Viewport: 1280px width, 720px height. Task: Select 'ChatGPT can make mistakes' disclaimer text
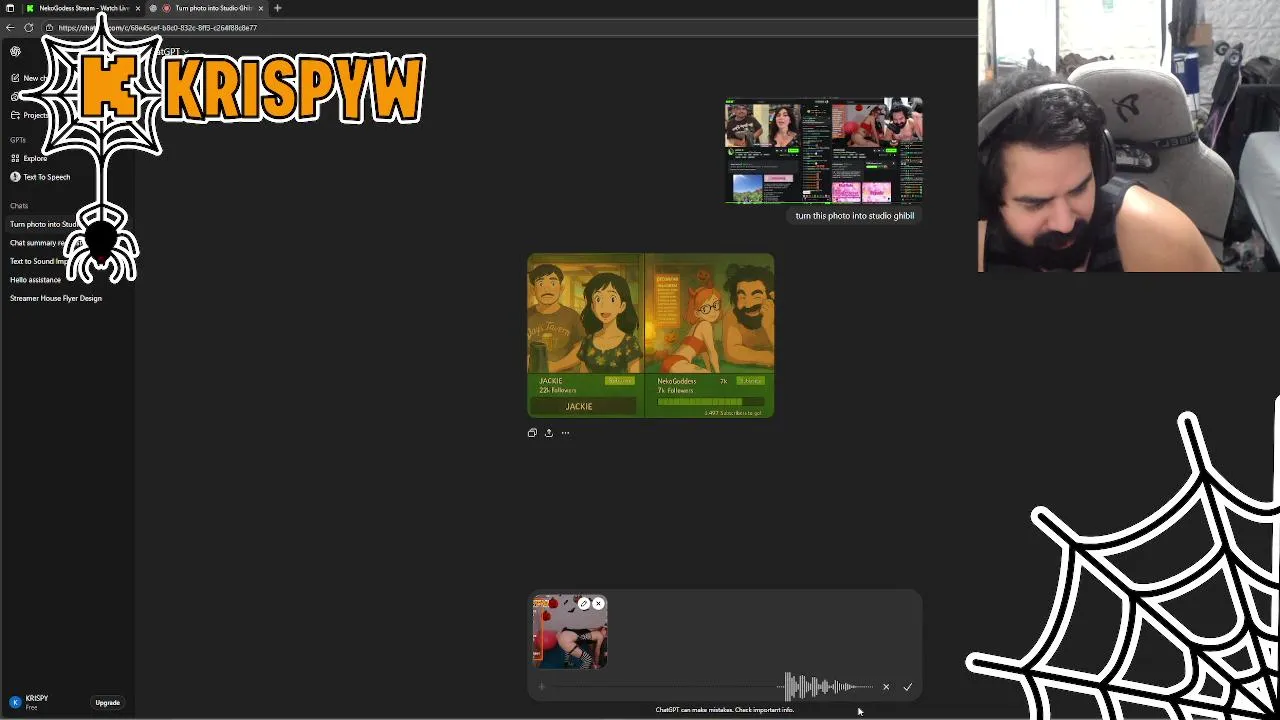click(725, 710)
